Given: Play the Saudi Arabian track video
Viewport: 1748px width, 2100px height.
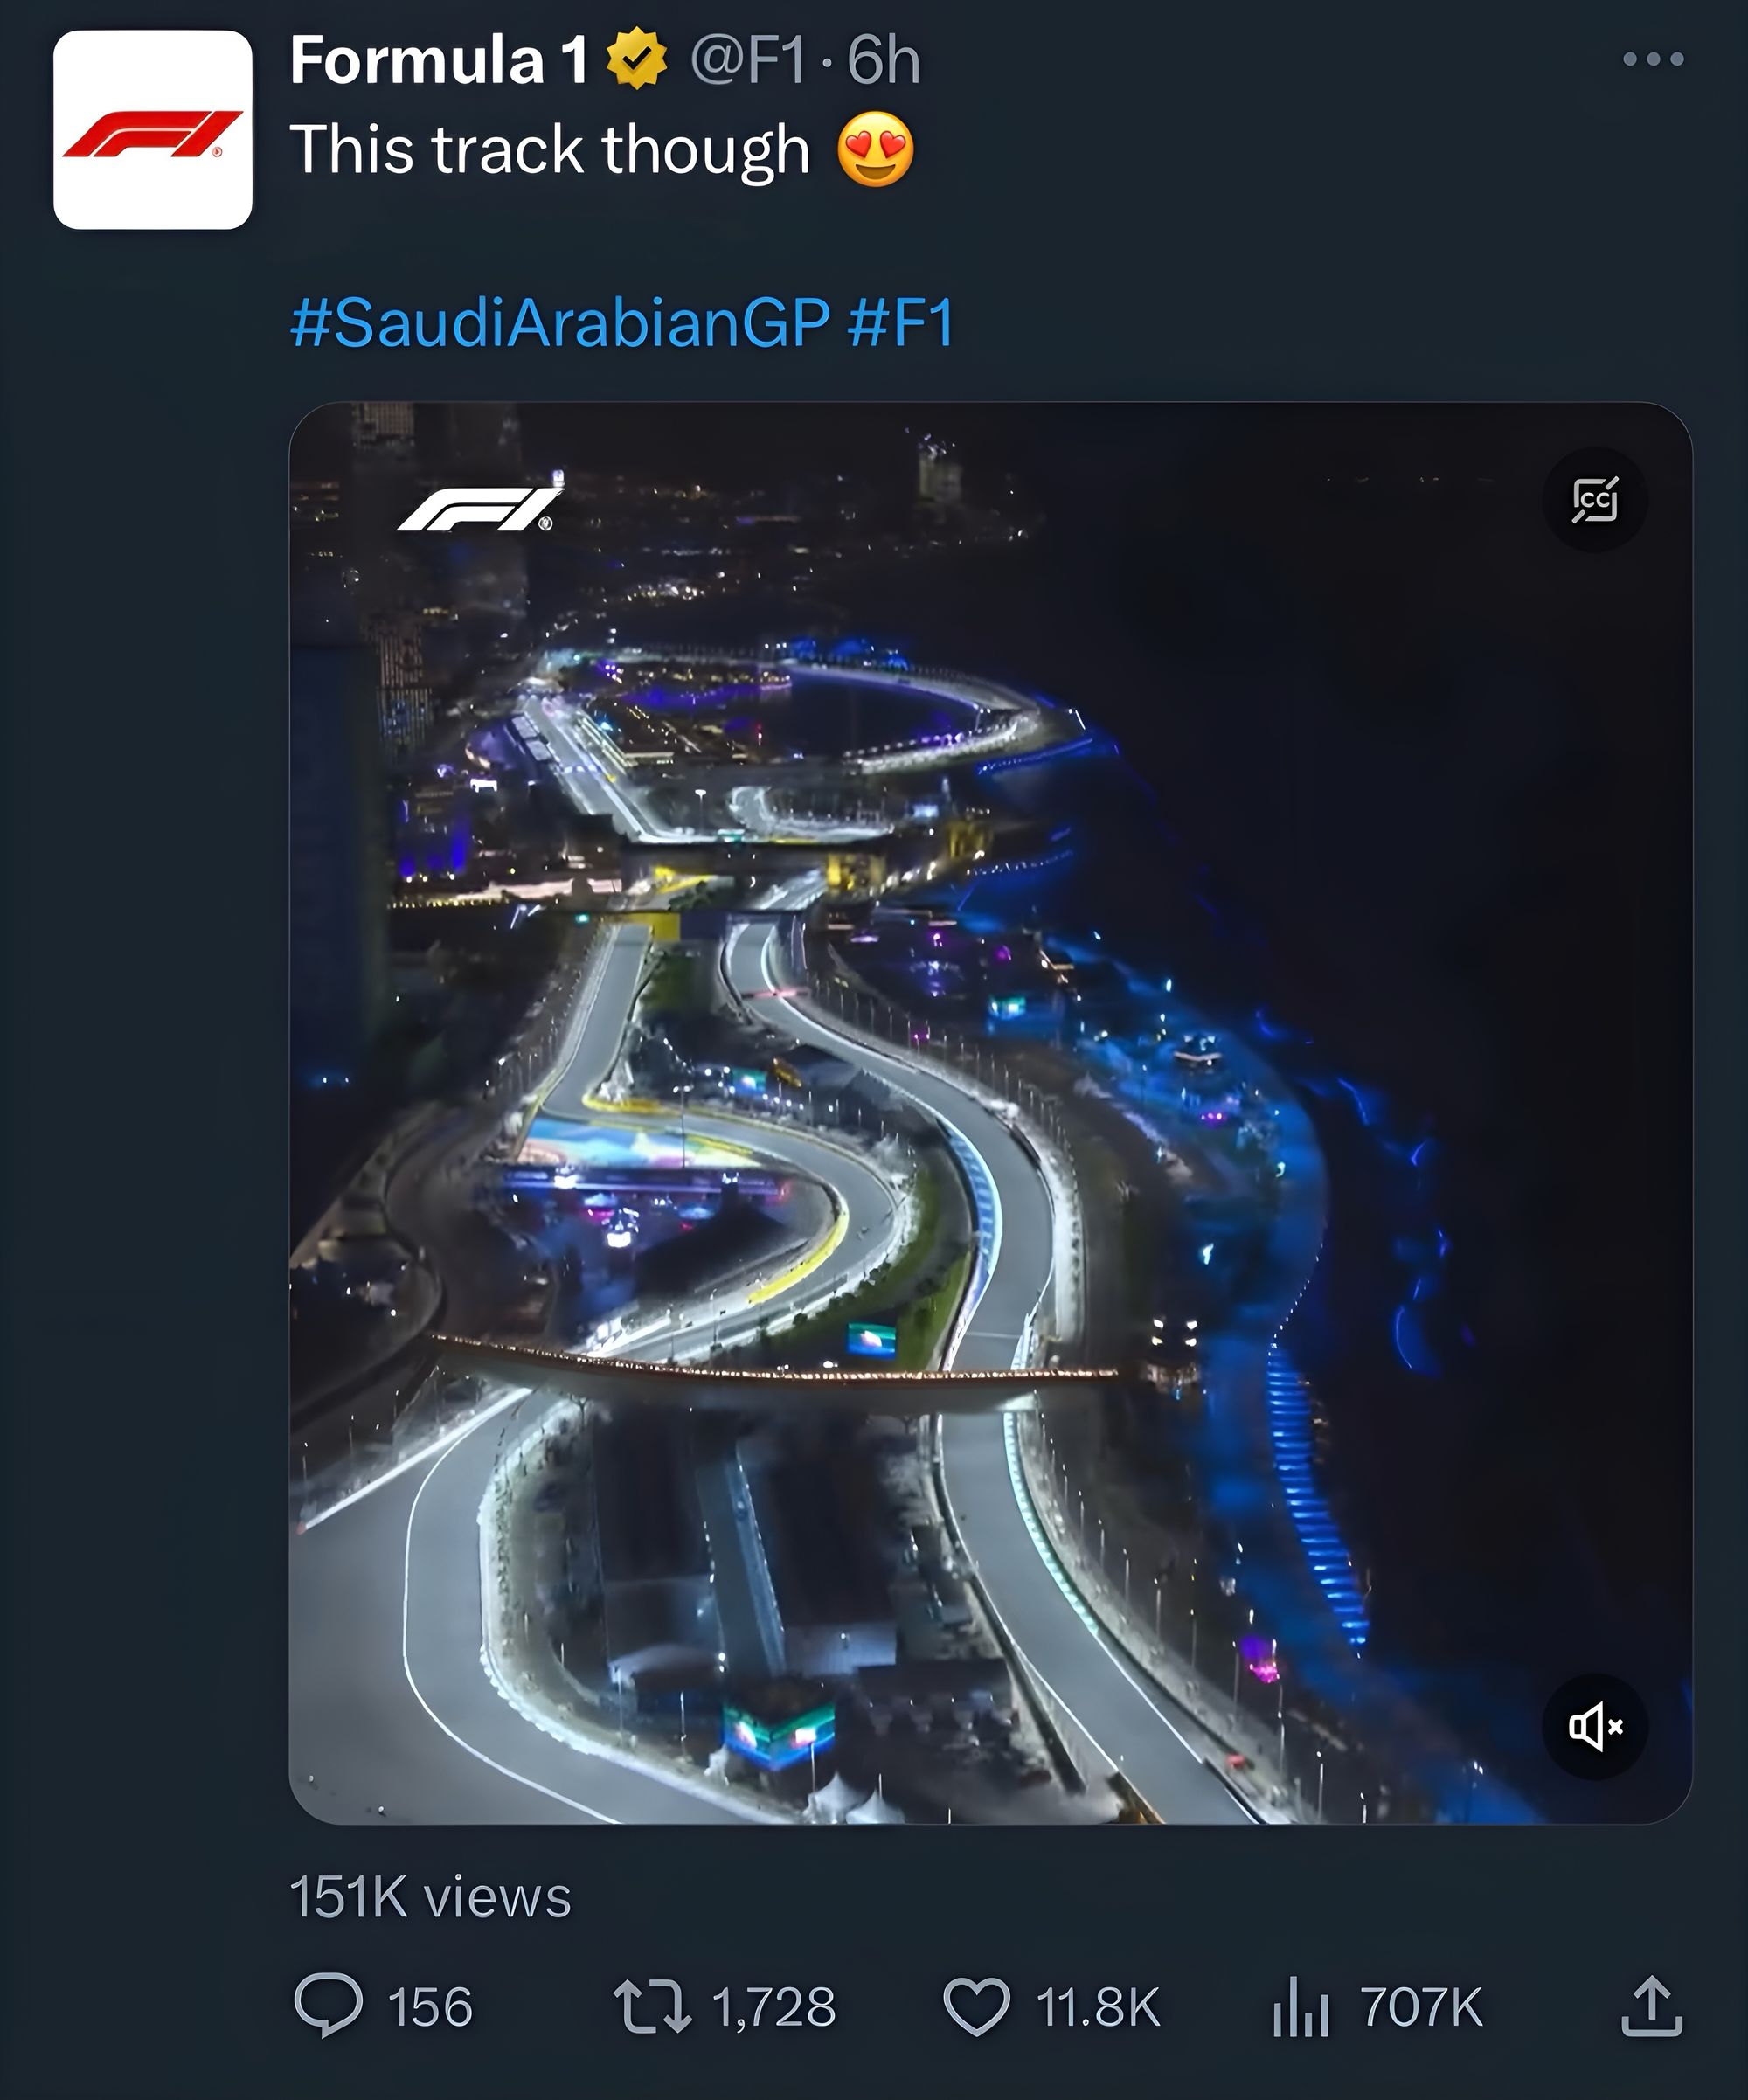Looking at the screenshot, I should (x=990, y=1113).
